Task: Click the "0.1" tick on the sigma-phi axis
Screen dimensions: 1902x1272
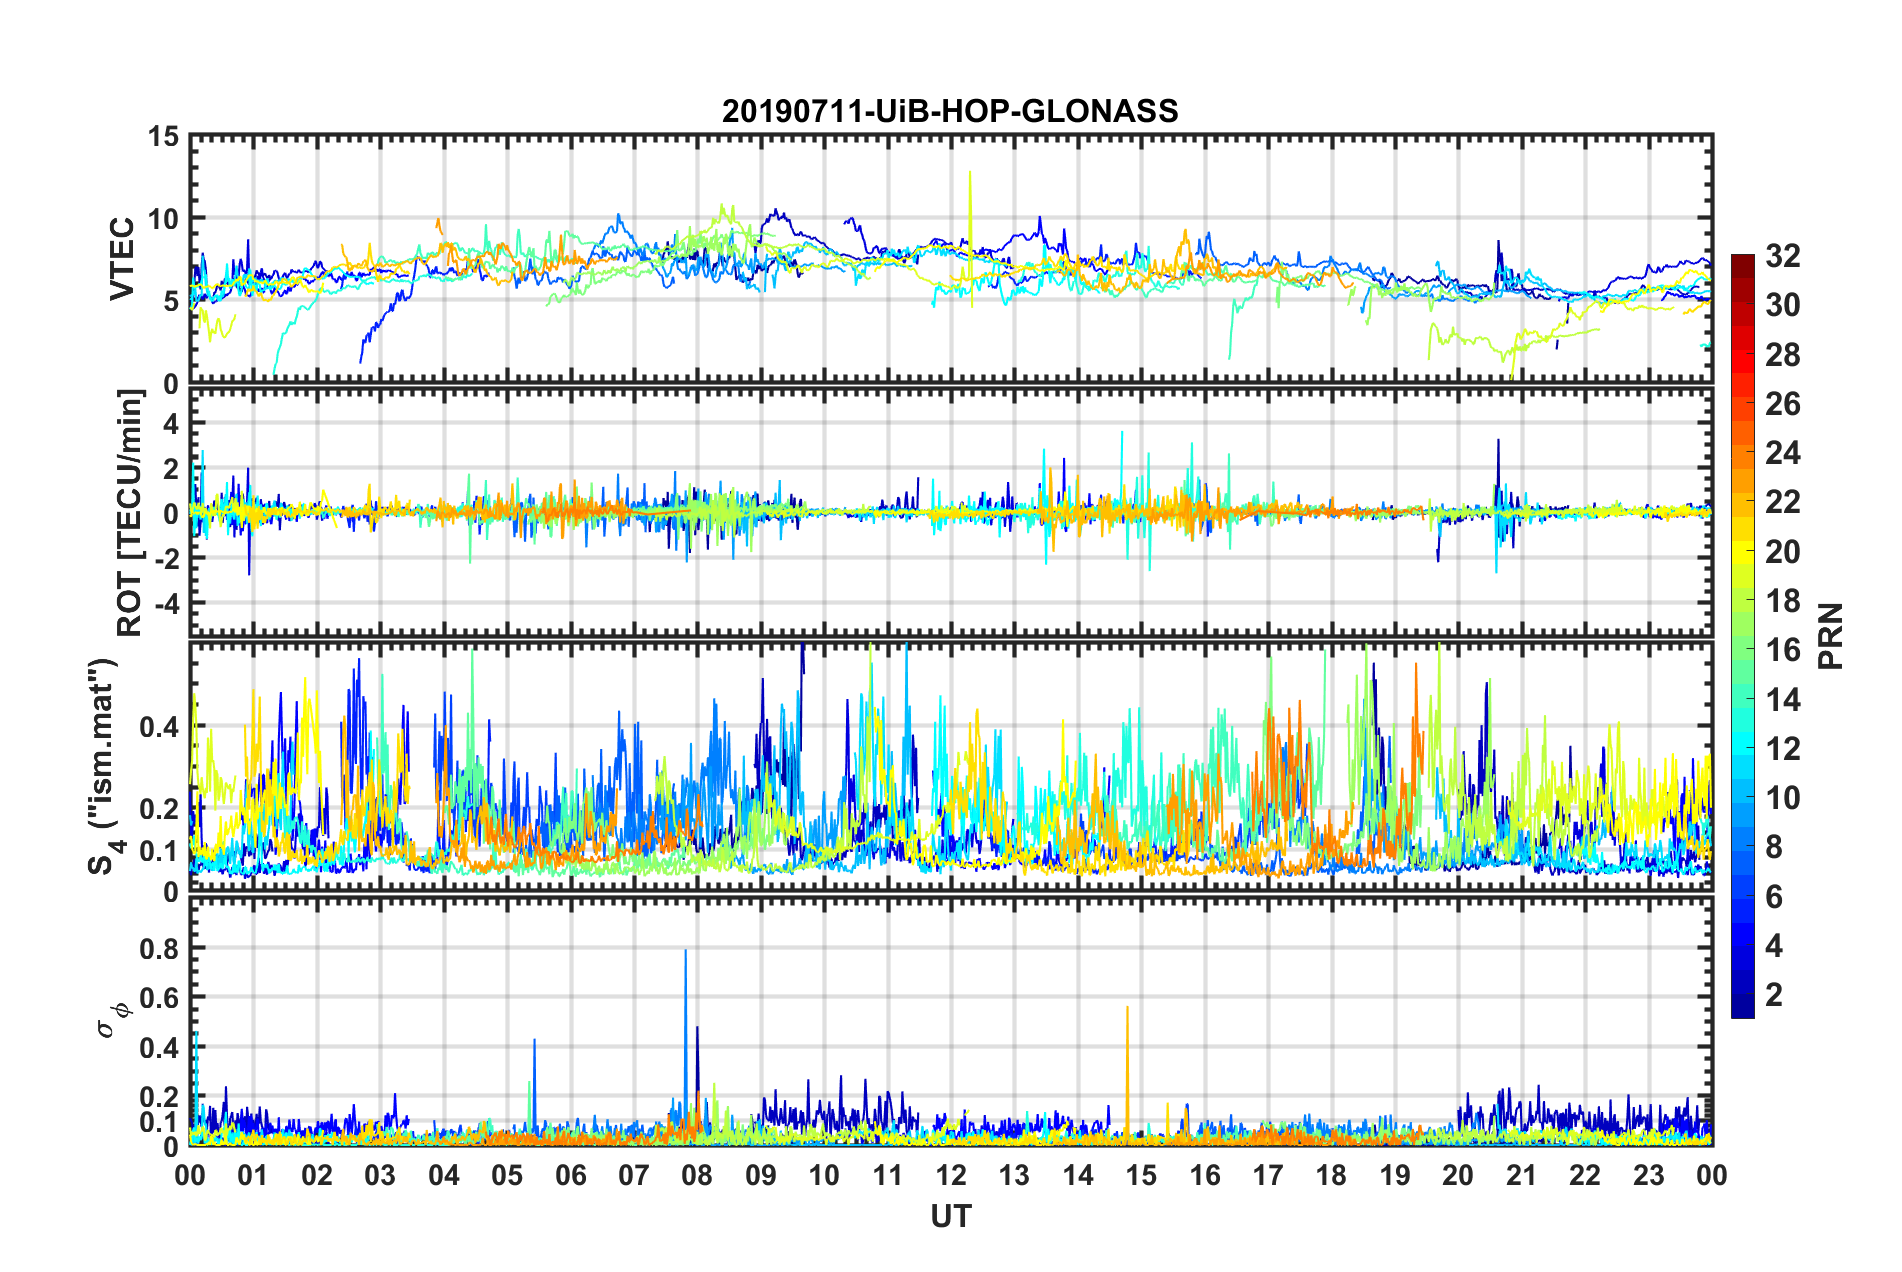Action: (x=160, y=1122)
